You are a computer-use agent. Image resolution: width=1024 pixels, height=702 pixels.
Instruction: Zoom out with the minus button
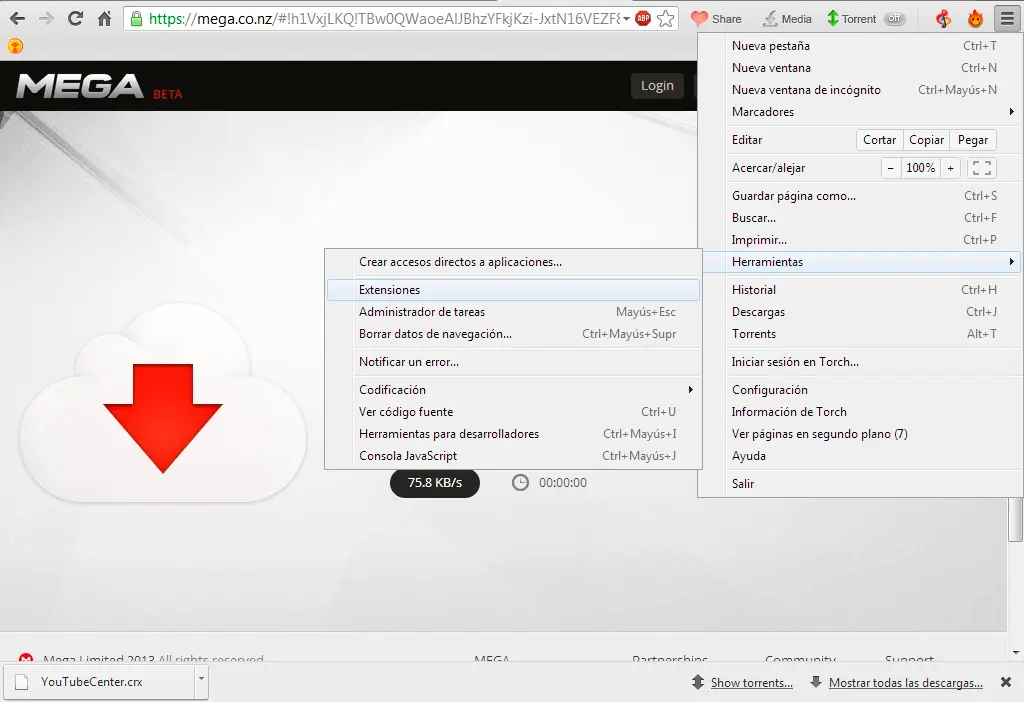click(890, 168)
